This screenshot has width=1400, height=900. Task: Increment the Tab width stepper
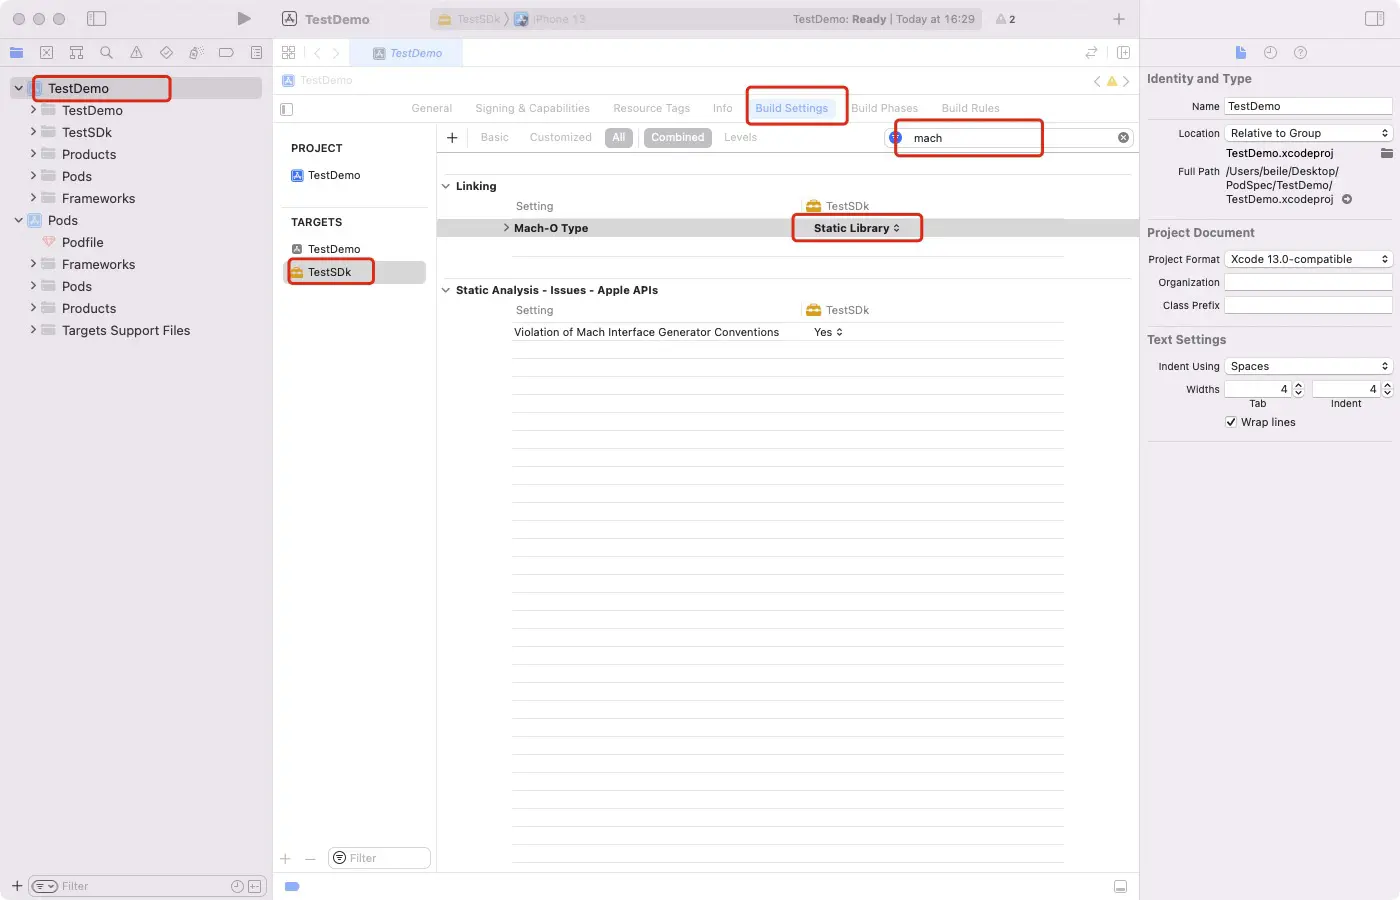(x=1298, y=385)
